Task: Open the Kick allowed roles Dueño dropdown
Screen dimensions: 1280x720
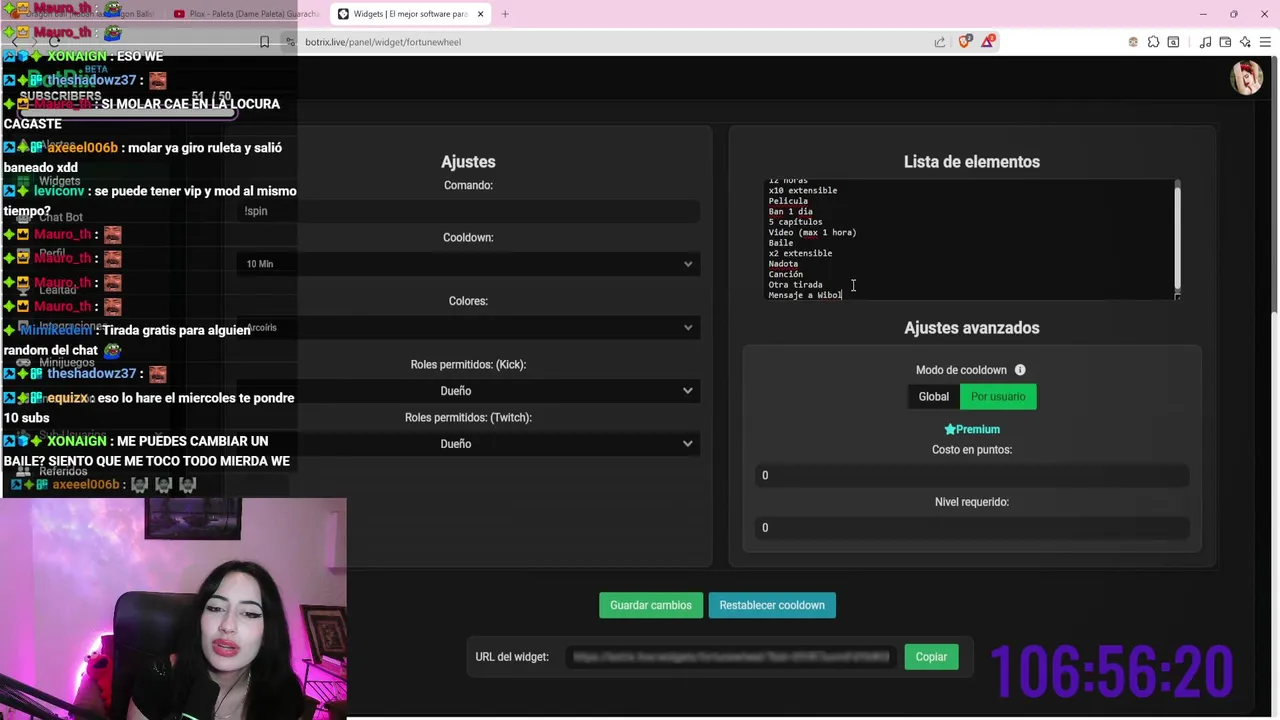Action: pos(468,391)
